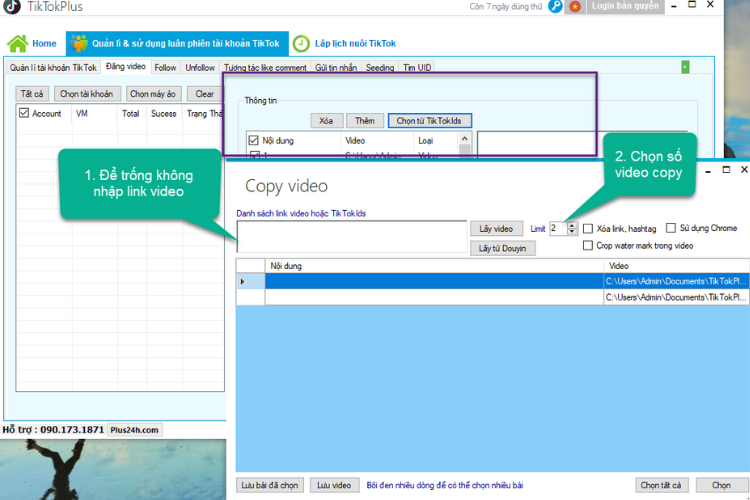Screen dimensions: 750x500
Task: Click the Chọn từ TikTokIds button
Action: [429, 121]
